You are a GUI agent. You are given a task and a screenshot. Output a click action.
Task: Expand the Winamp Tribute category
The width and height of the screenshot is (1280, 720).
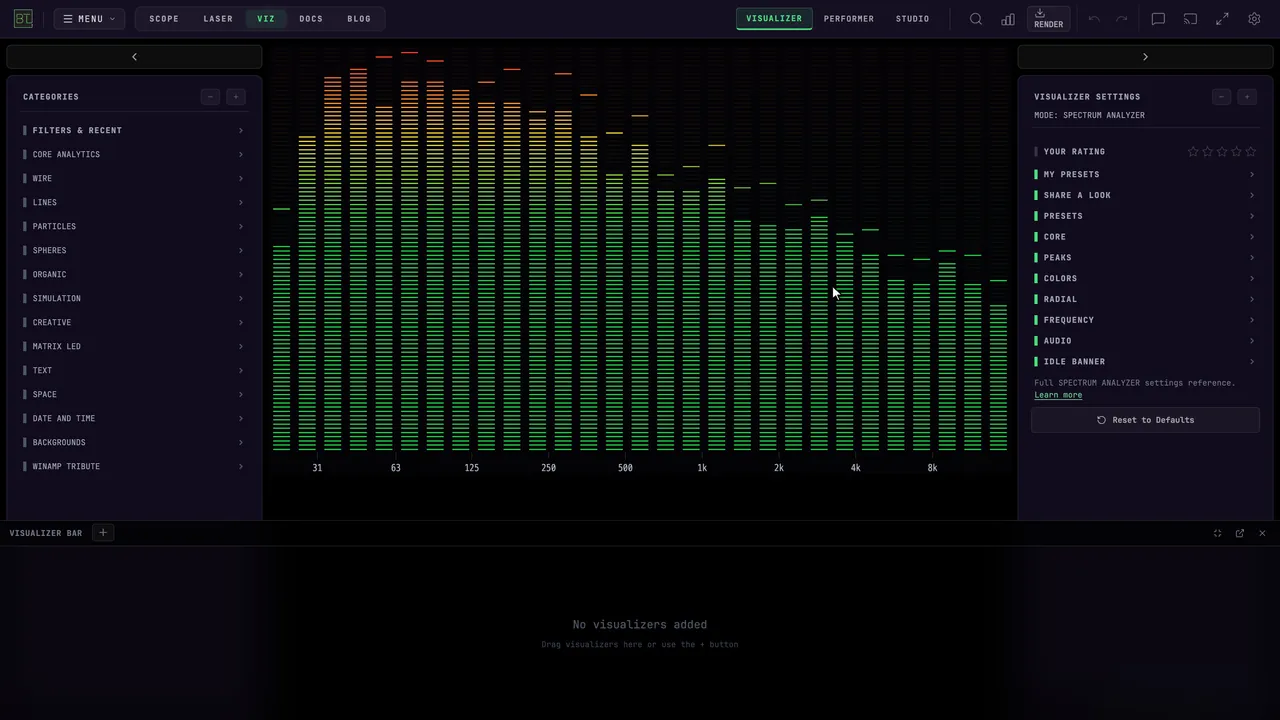click(134, 466)
